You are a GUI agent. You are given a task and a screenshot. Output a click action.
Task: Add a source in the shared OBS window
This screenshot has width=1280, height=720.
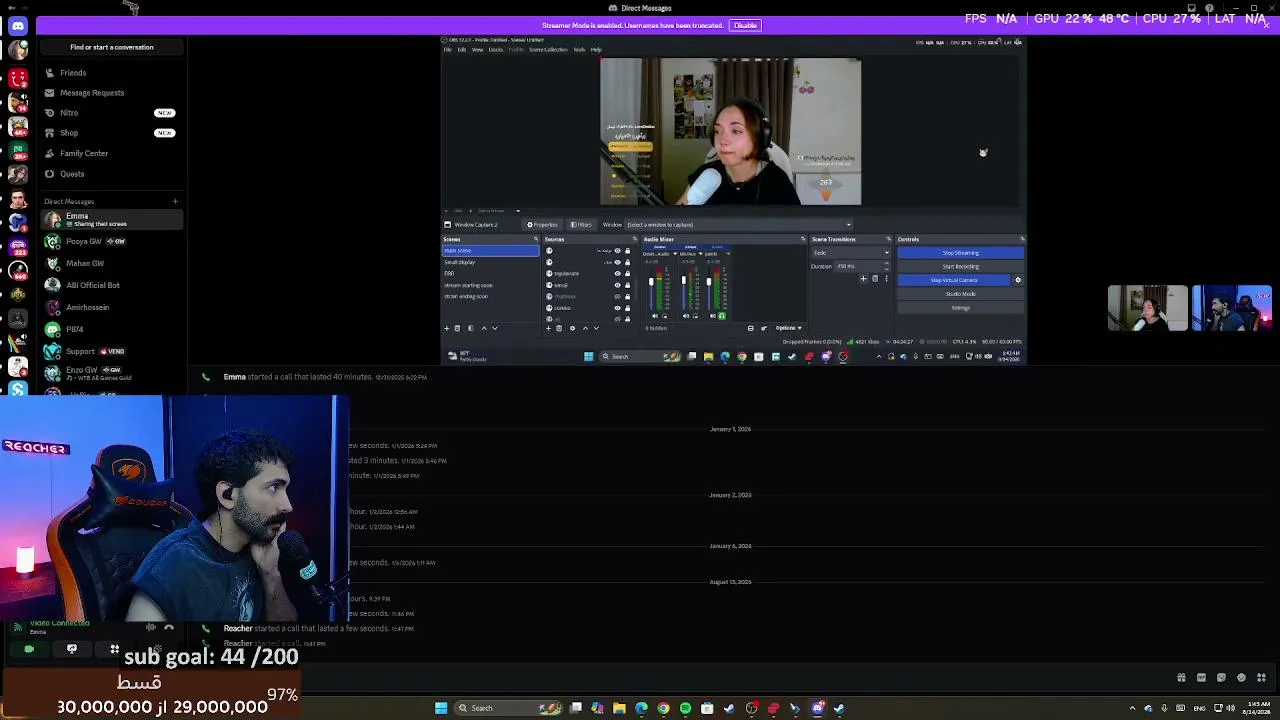click(547, 328)
